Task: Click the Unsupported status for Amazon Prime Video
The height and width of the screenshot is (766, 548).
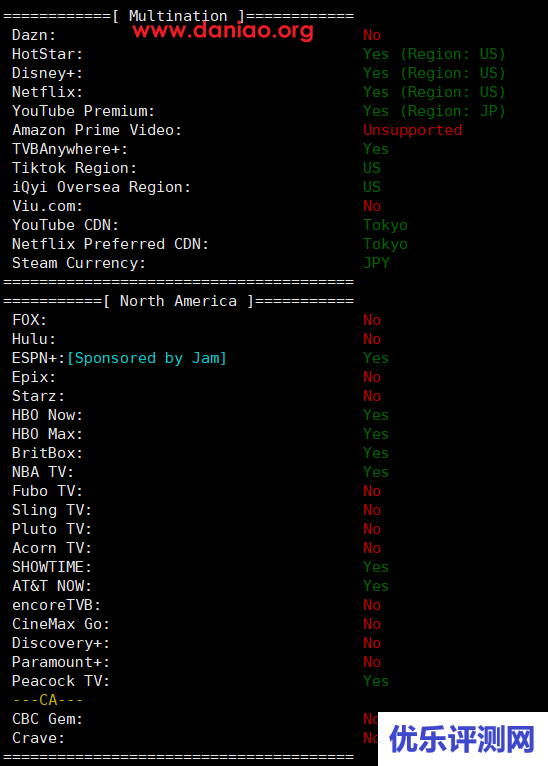Action: click(x=413, y=130)
